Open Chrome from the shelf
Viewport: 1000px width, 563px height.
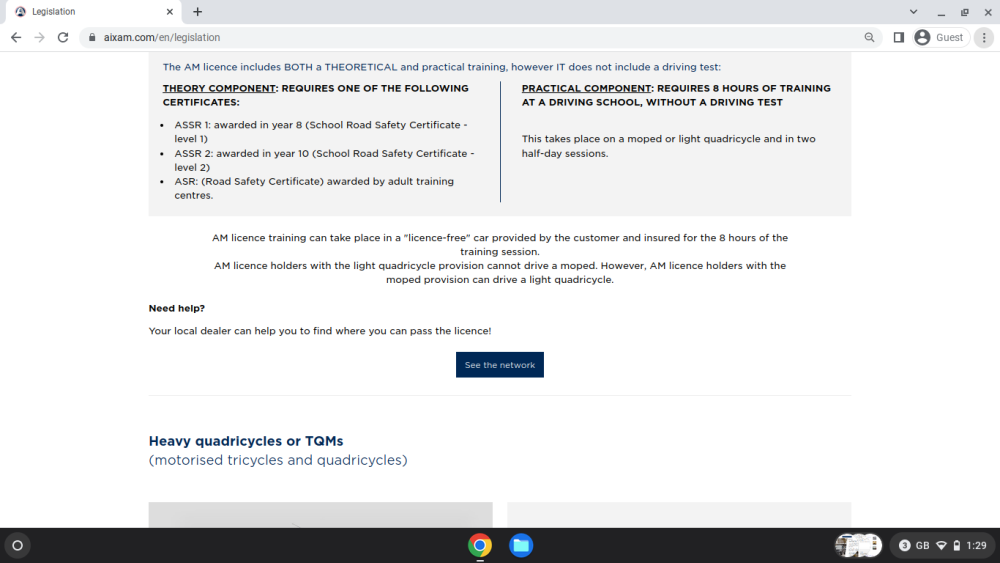pos(480,545)
